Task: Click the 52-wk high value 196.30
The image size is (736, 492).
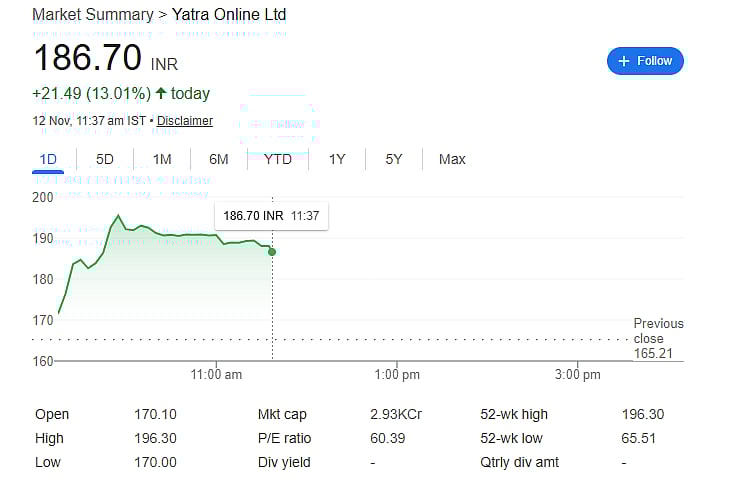Action: tap(642, 414)
